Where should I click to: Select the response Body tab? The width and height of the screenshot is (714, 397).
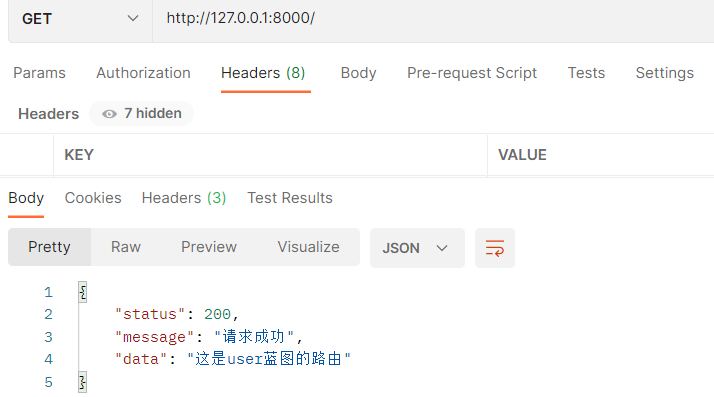(26, 198)
